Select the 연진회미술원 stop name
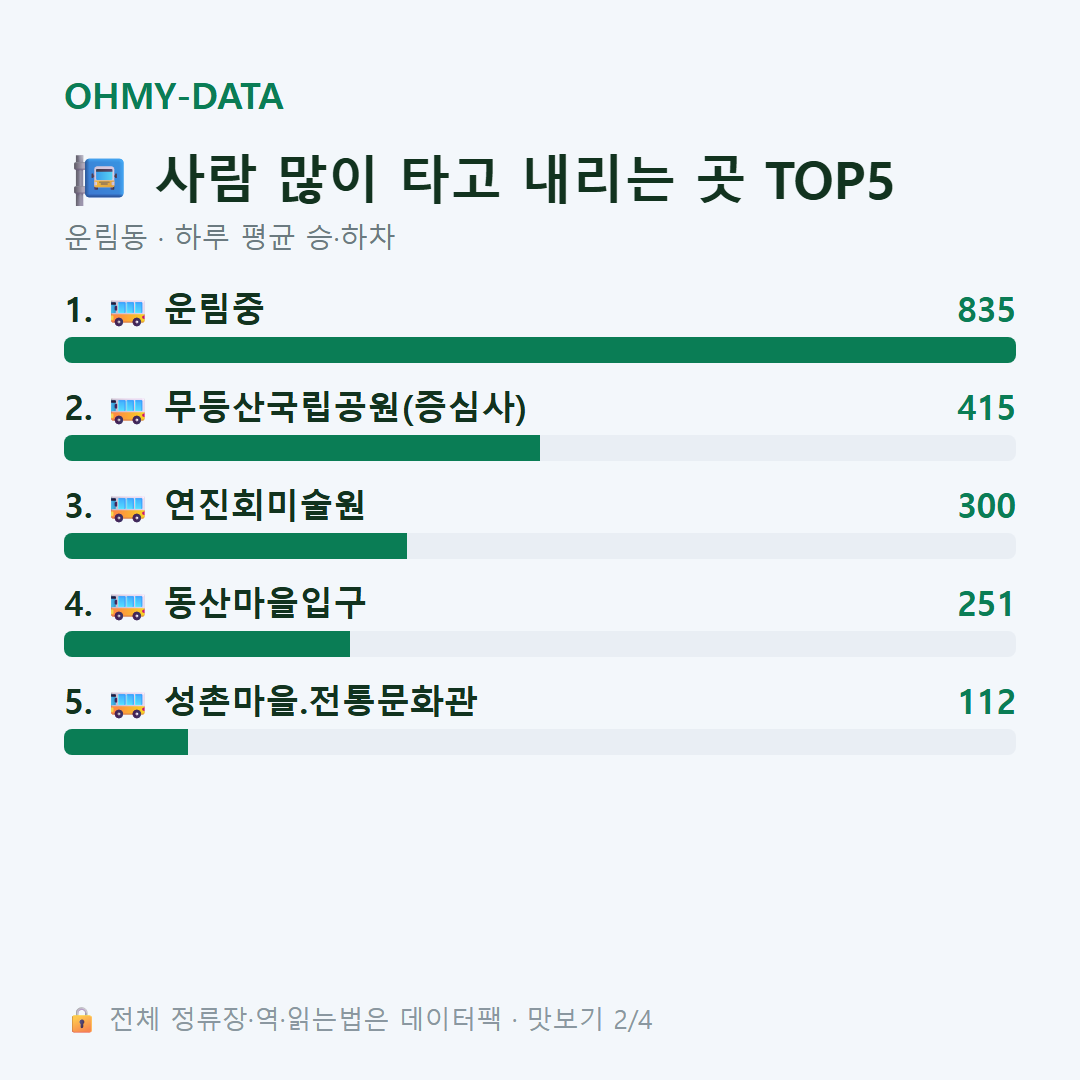 click(x=264, y=506)
